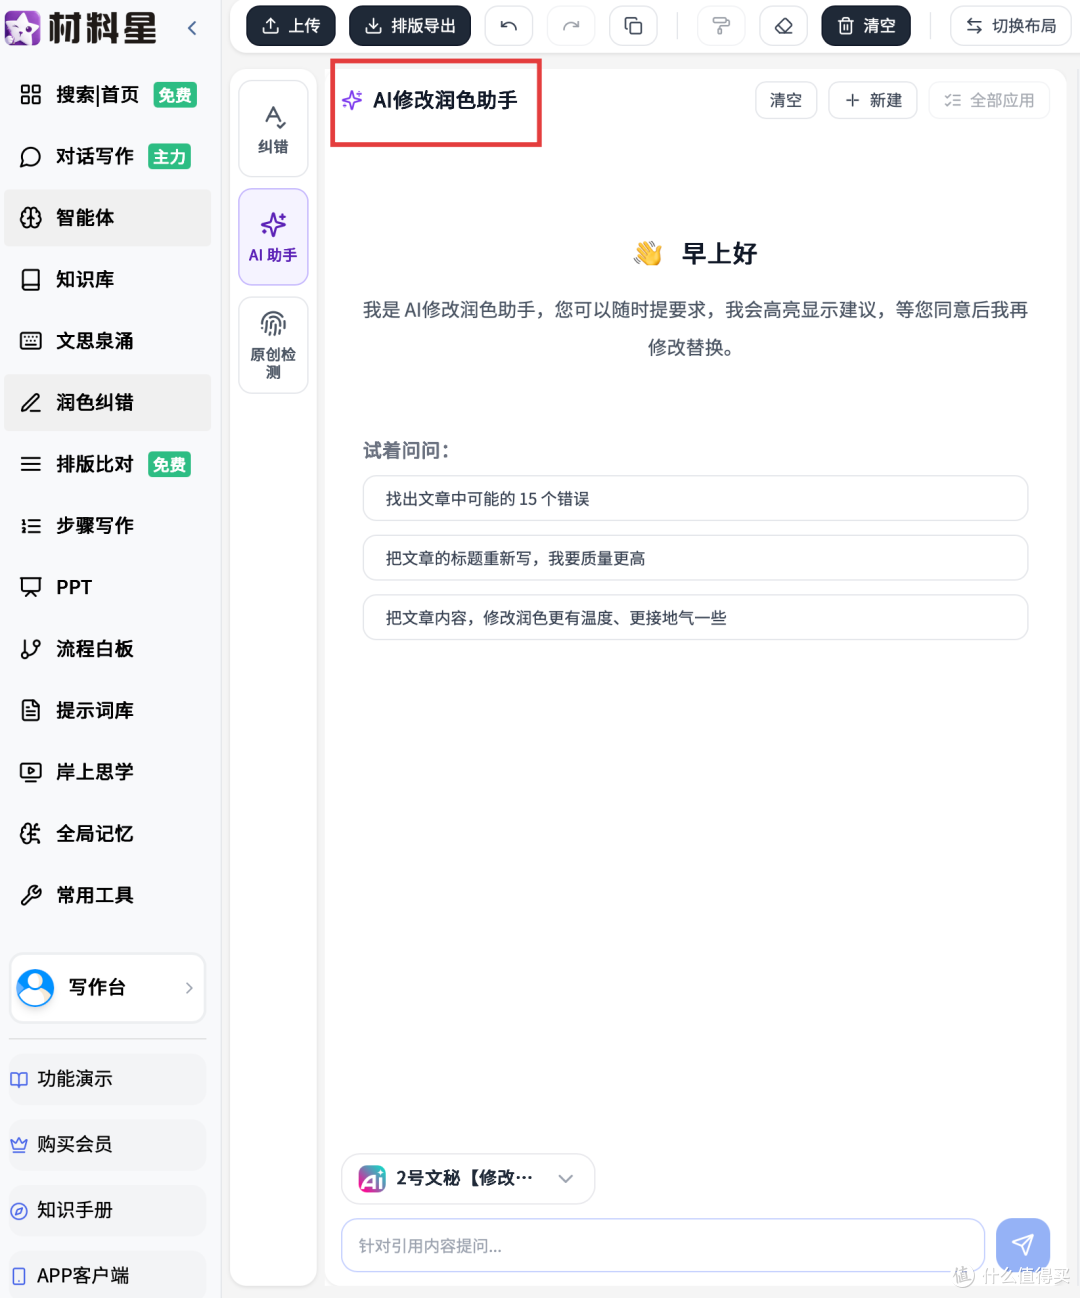The image size is (1080, 1298).
Task: Select the AI 助手 tool tab
Action: (x=273, y=237)
